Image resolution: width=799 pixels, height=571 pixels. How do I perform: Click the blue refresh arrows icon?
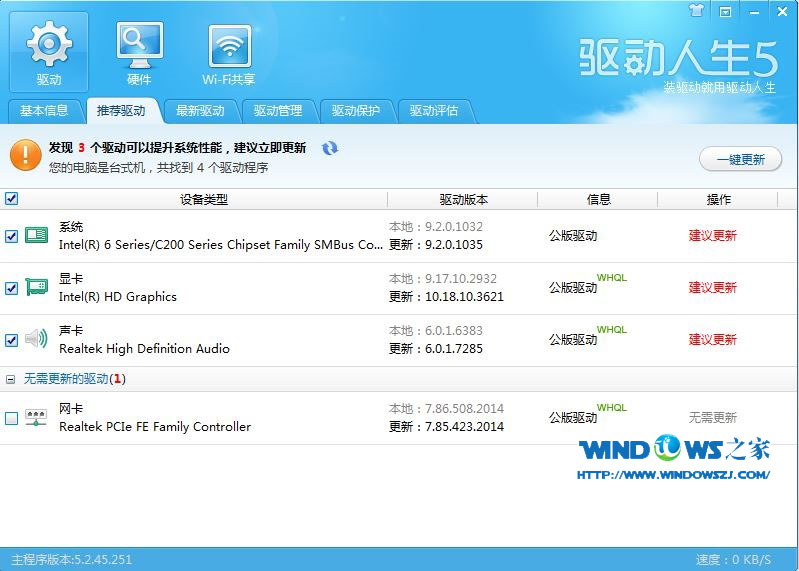pos(330,148)
